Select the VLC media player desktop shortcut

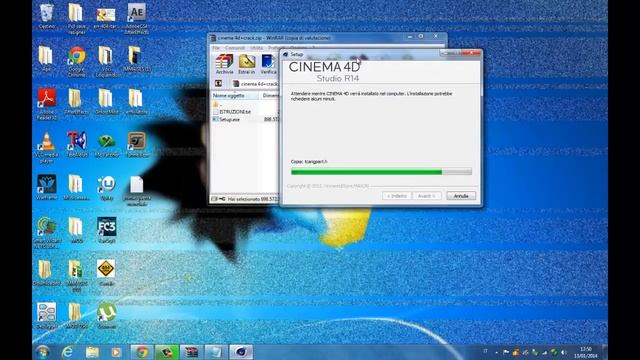click(x=47, y=147)
